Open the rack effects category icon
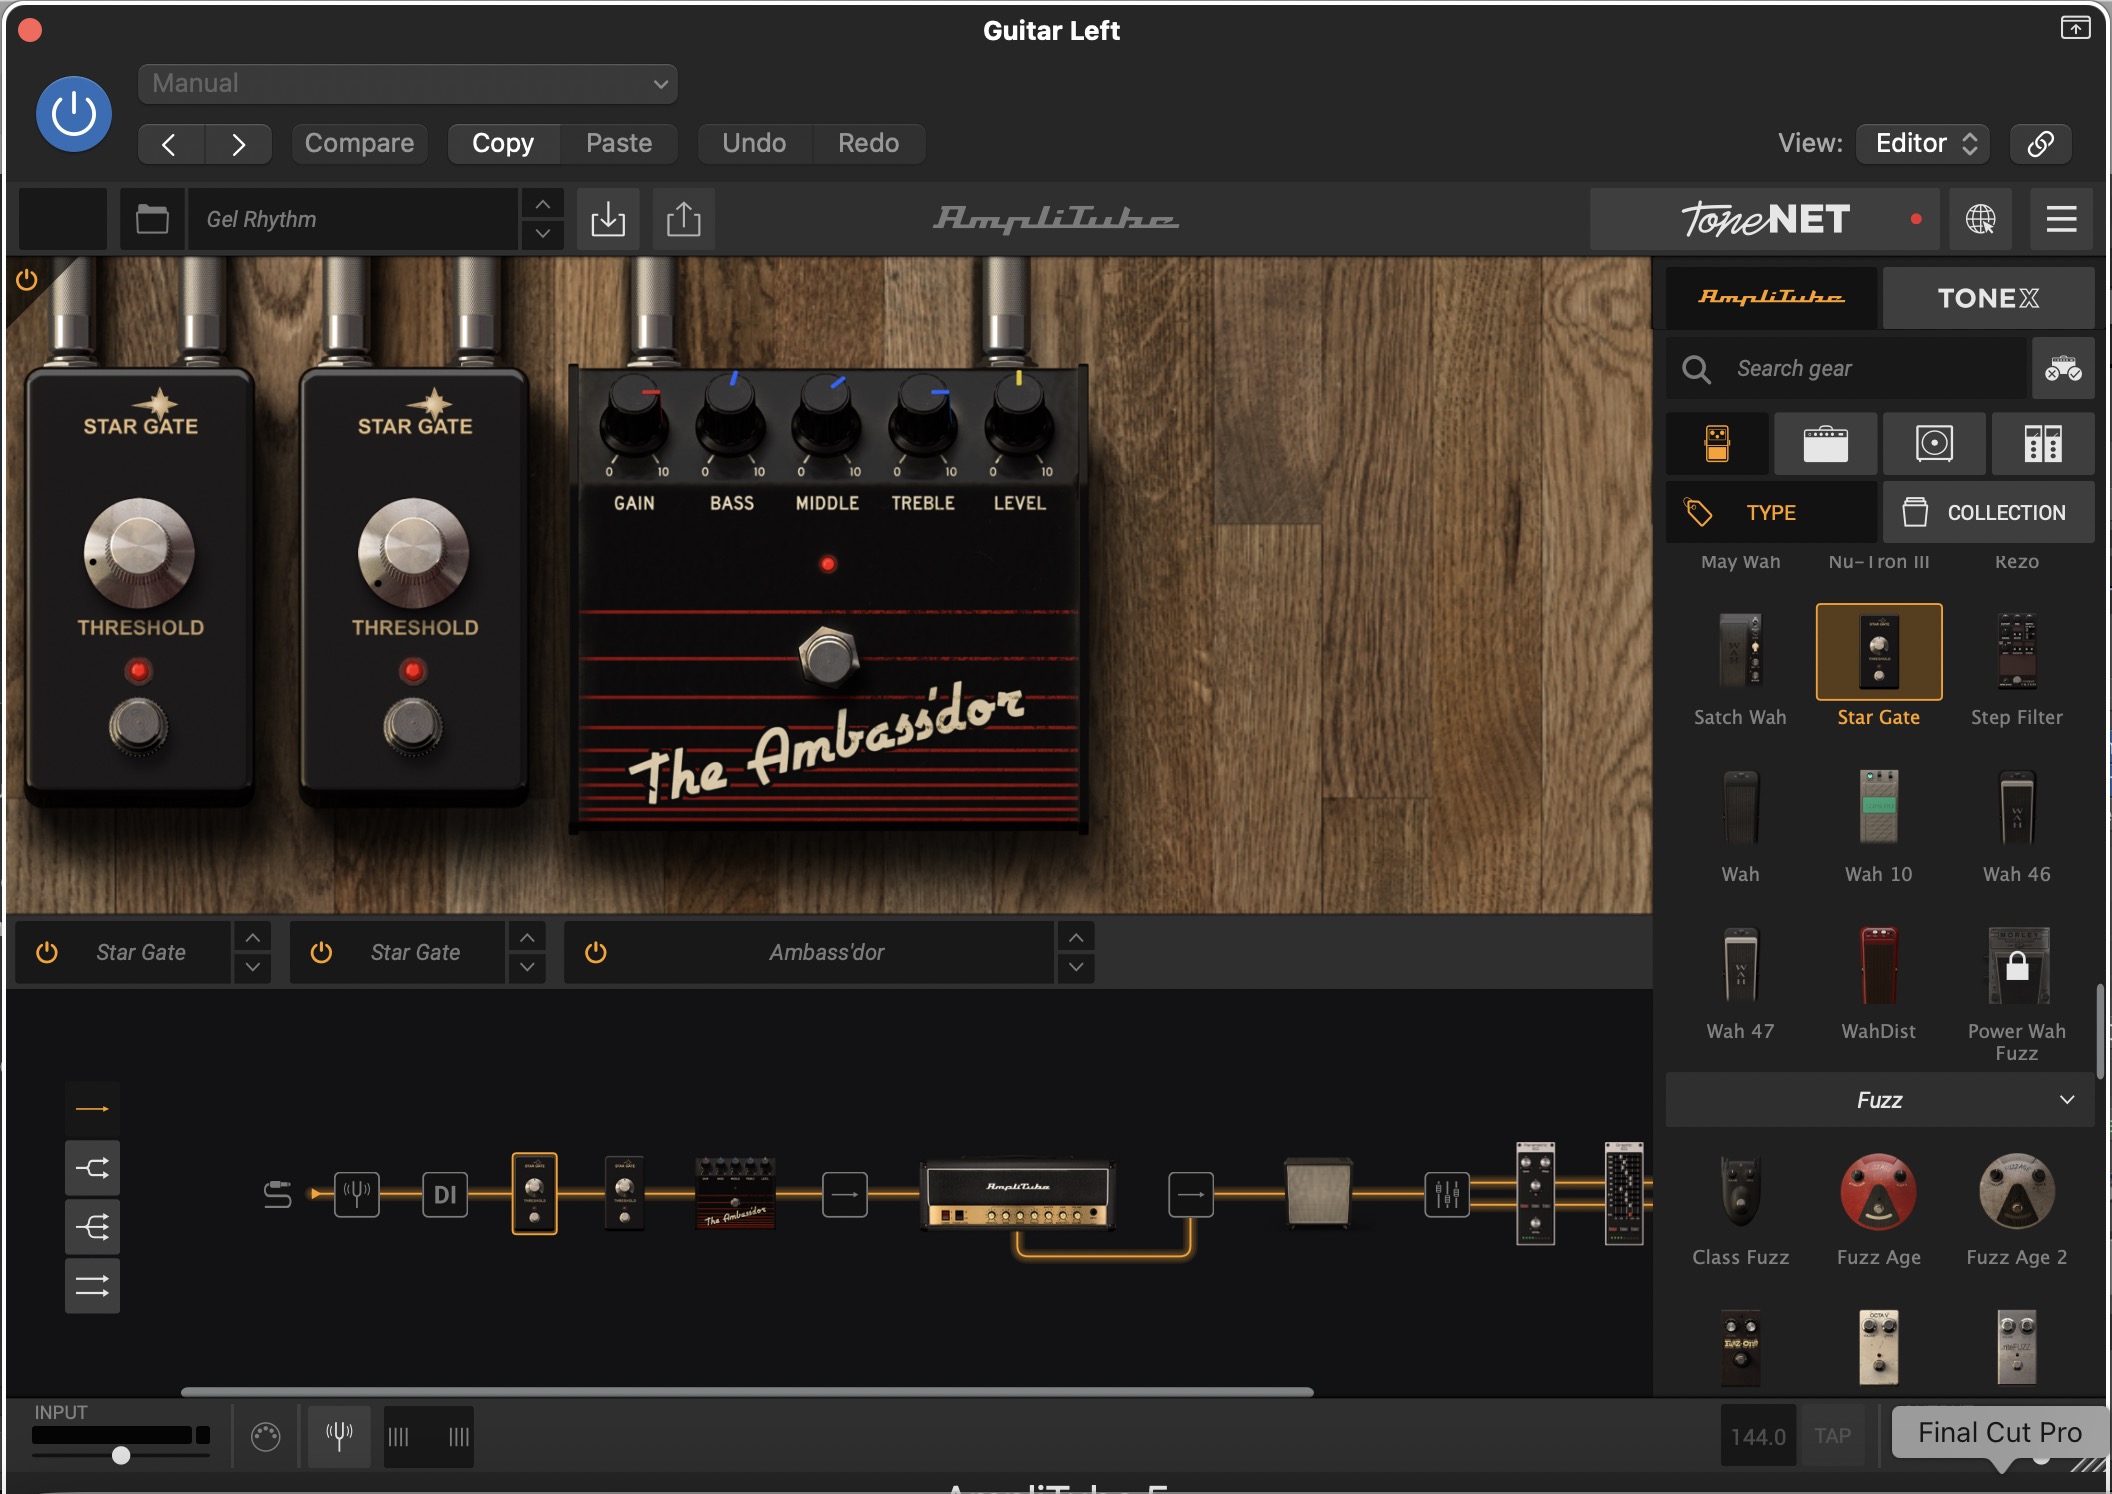This screenshot has width=2112, height=1494. pyautogui.click(x=2042, y=443)
